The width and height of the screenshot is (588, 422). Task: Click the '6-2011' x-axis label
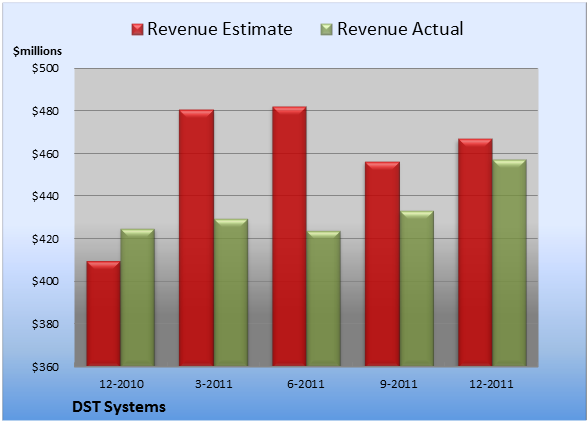[x=306, y=384]
